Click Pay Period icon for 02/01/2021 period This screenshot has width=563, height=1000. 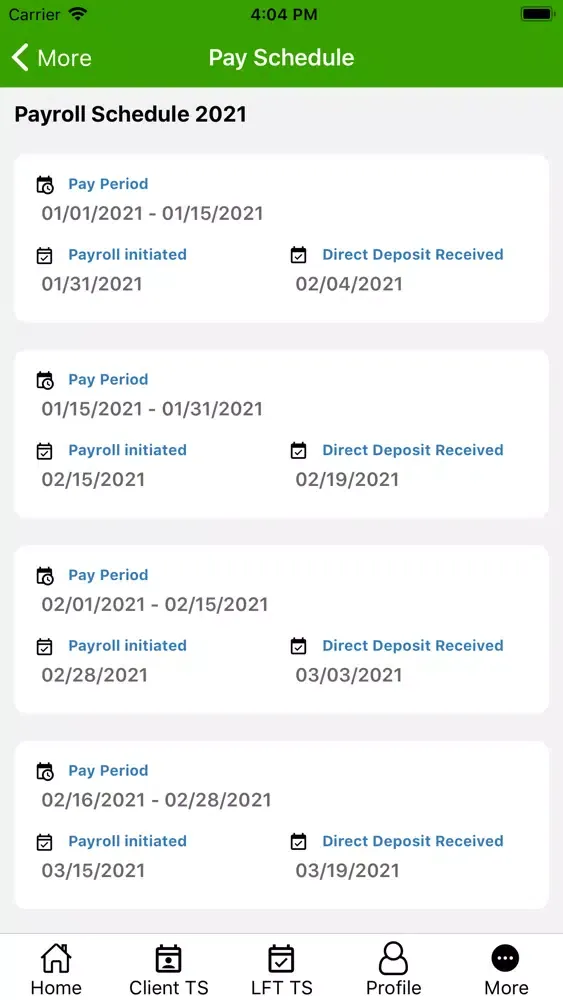(45, 576)
